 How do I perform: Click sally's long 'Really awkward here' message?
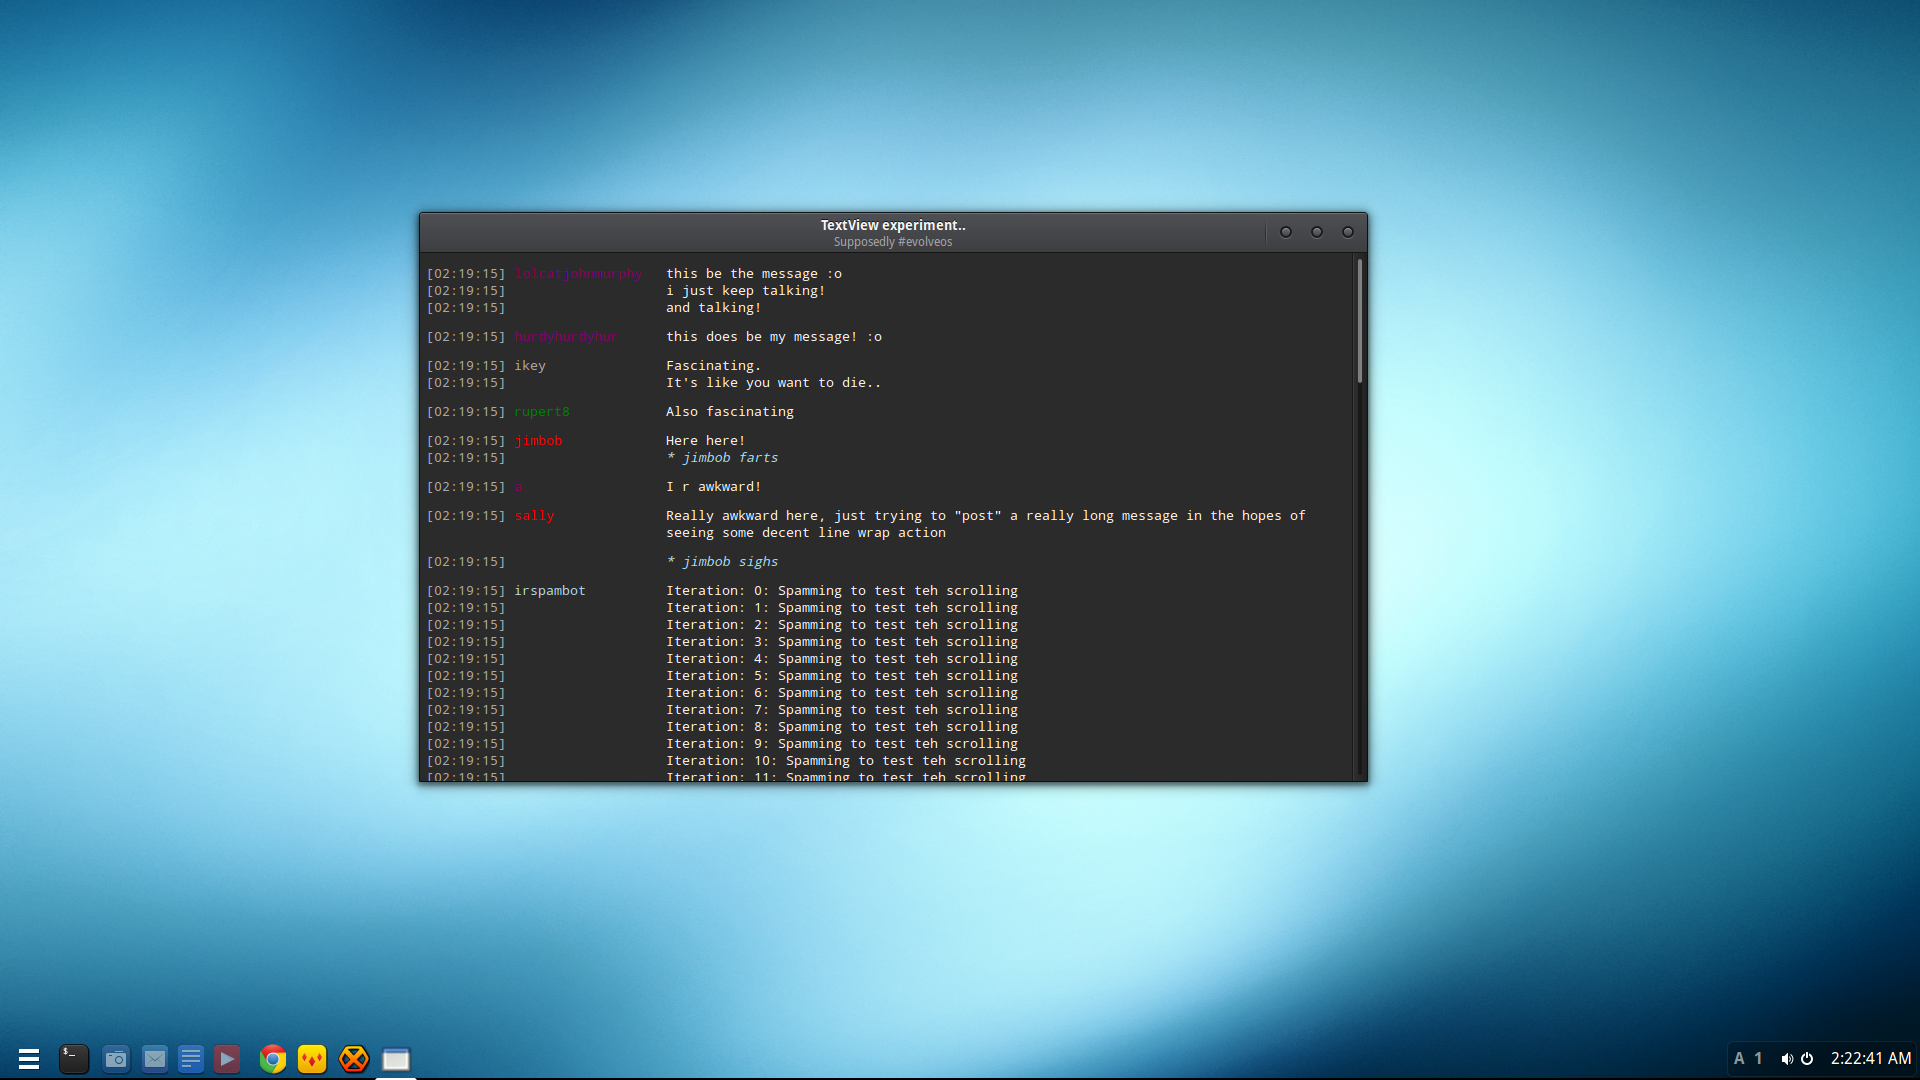click(986, 524)
